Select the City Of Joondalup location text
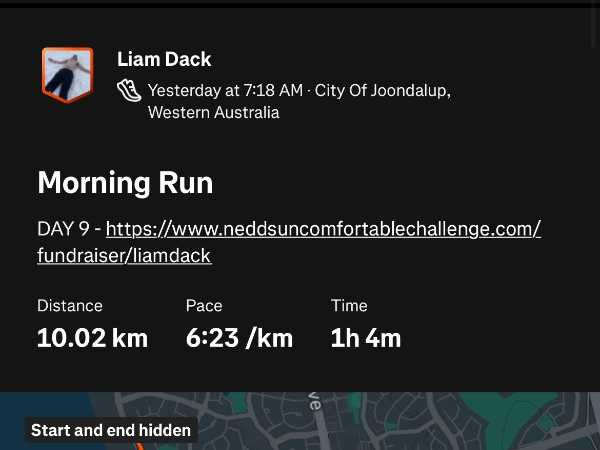Screen dimensions: 600x450 (x=382, y=91)
